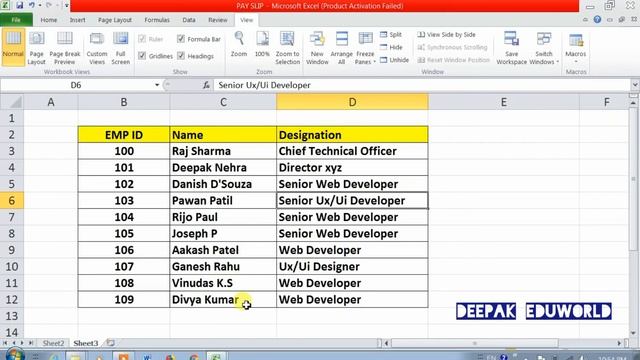Enter Full Screen view

pos(120,48)
